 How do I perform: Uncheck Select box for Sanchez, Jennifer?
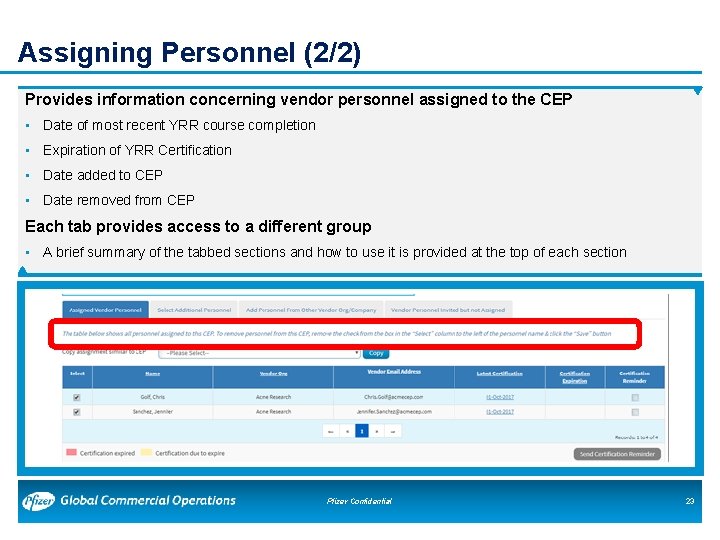77,412
